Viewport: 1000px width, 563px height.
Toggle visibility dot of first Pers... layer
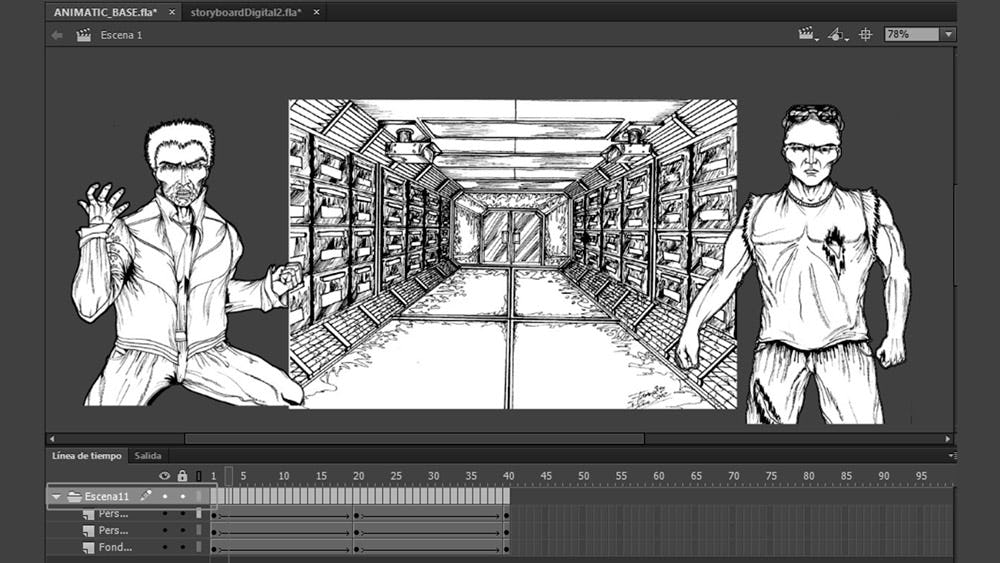pos(165,514)
